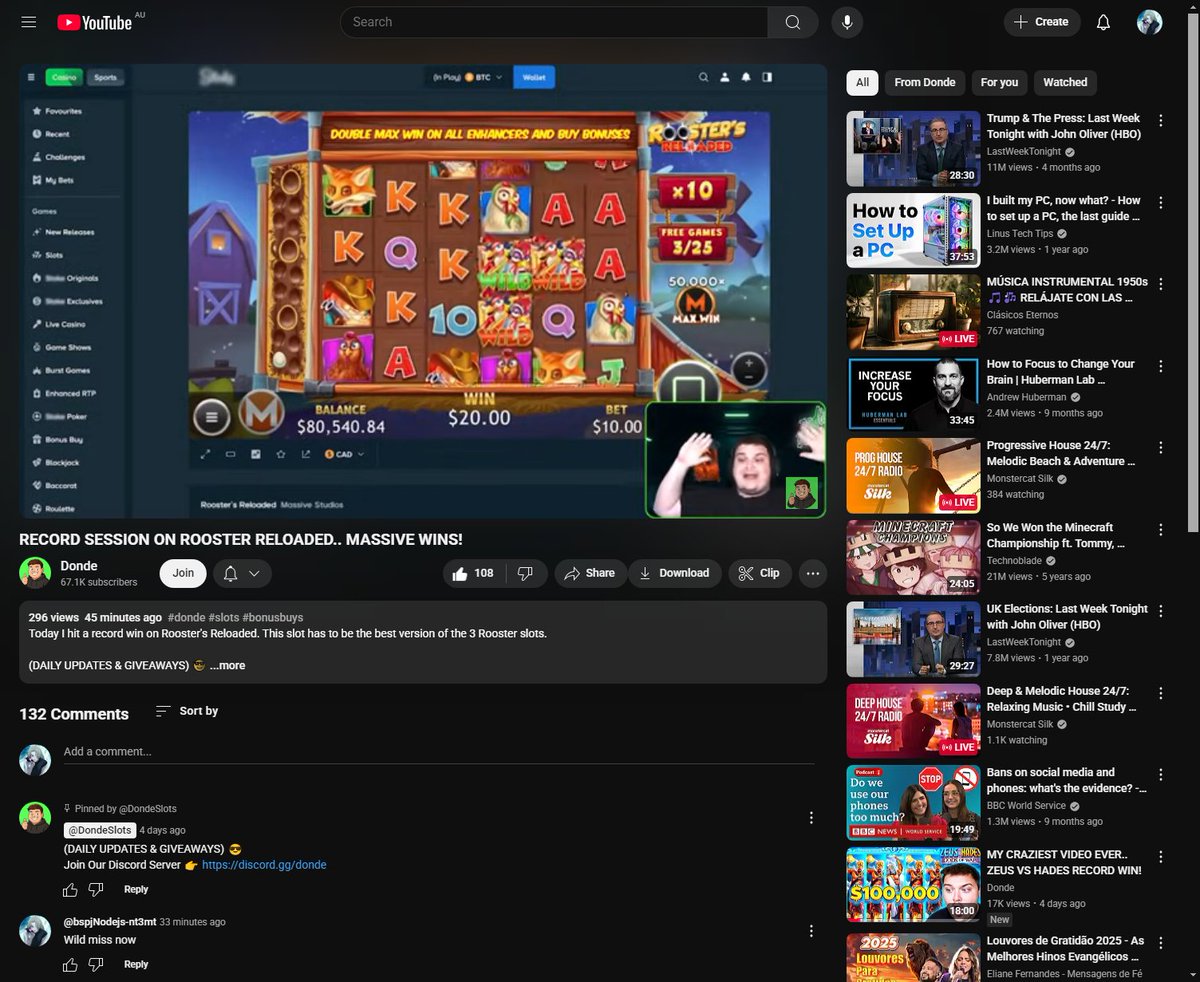1200x982 pixels.
Task: Open more actions ellipsis under video
Action: coord(813,573)
